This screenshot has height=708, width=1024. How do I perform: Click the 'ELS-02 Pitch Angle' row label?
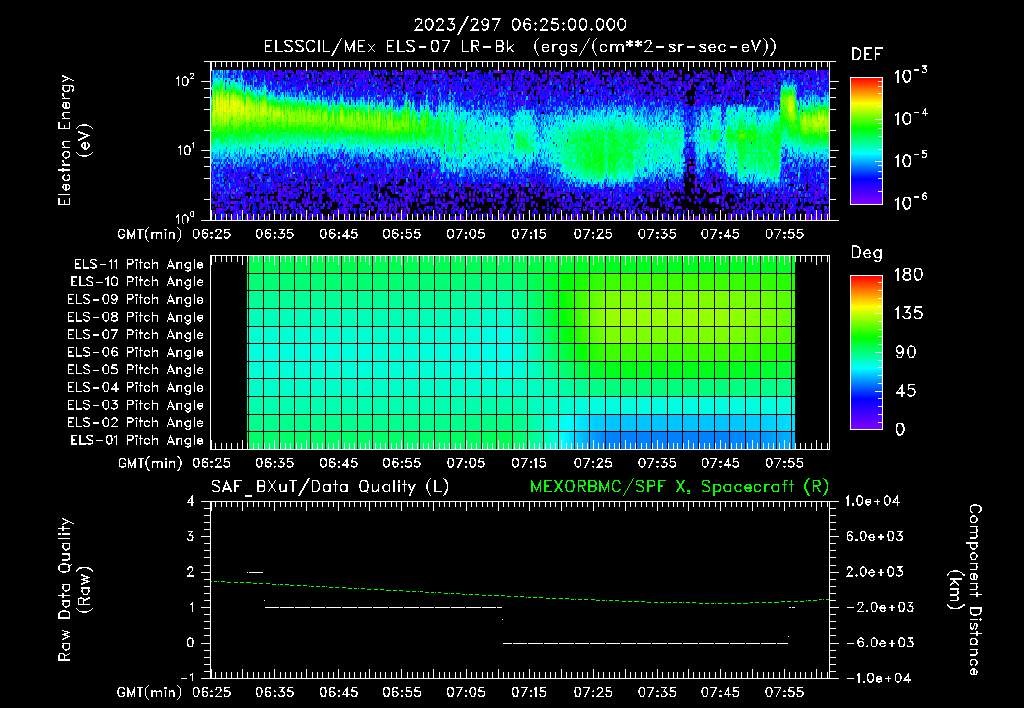point(135,423)
